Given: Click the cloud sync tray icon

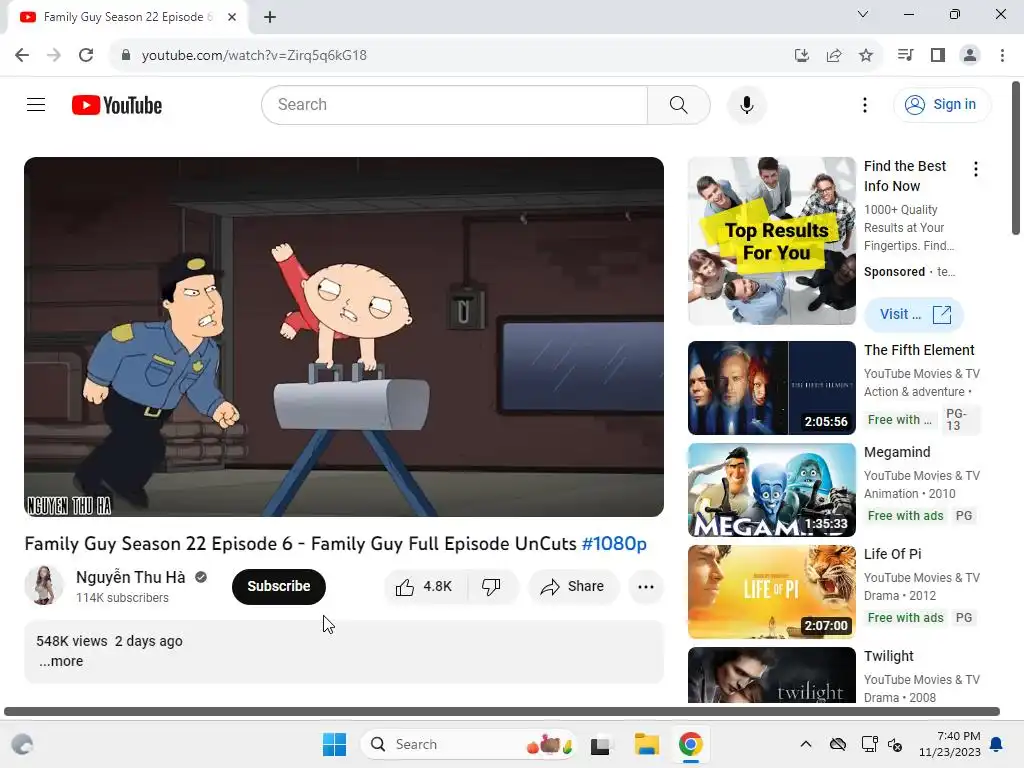Looking at the screenshot, I should pos(838,744).
